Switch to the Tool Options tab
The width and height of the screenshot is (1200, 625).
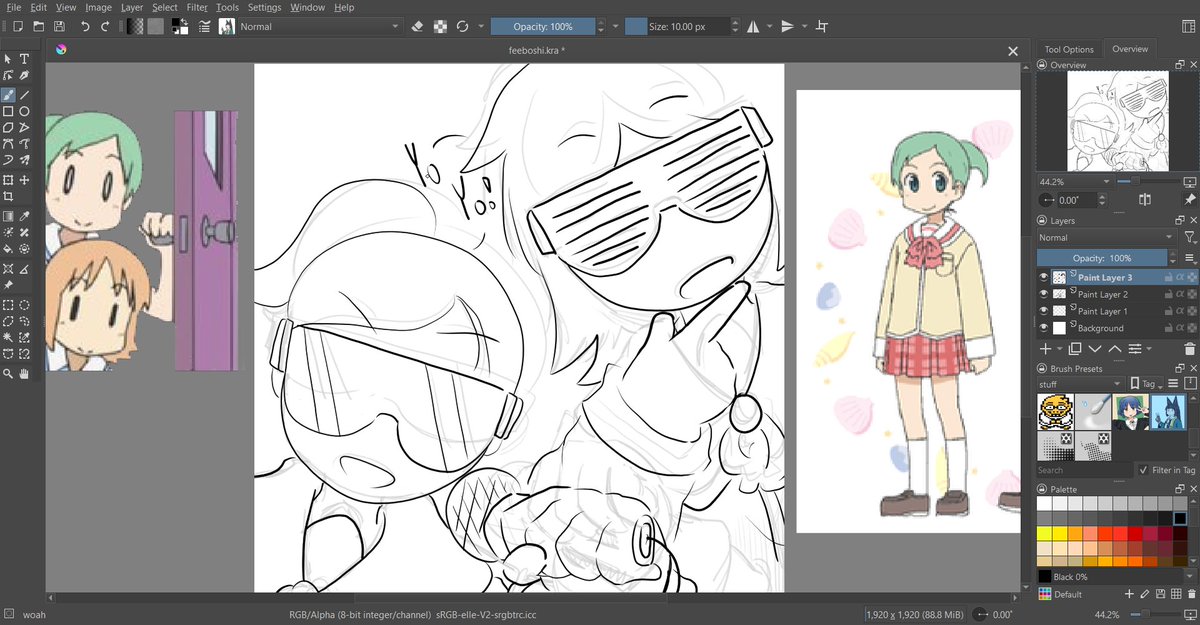[x=1069, y=49]
